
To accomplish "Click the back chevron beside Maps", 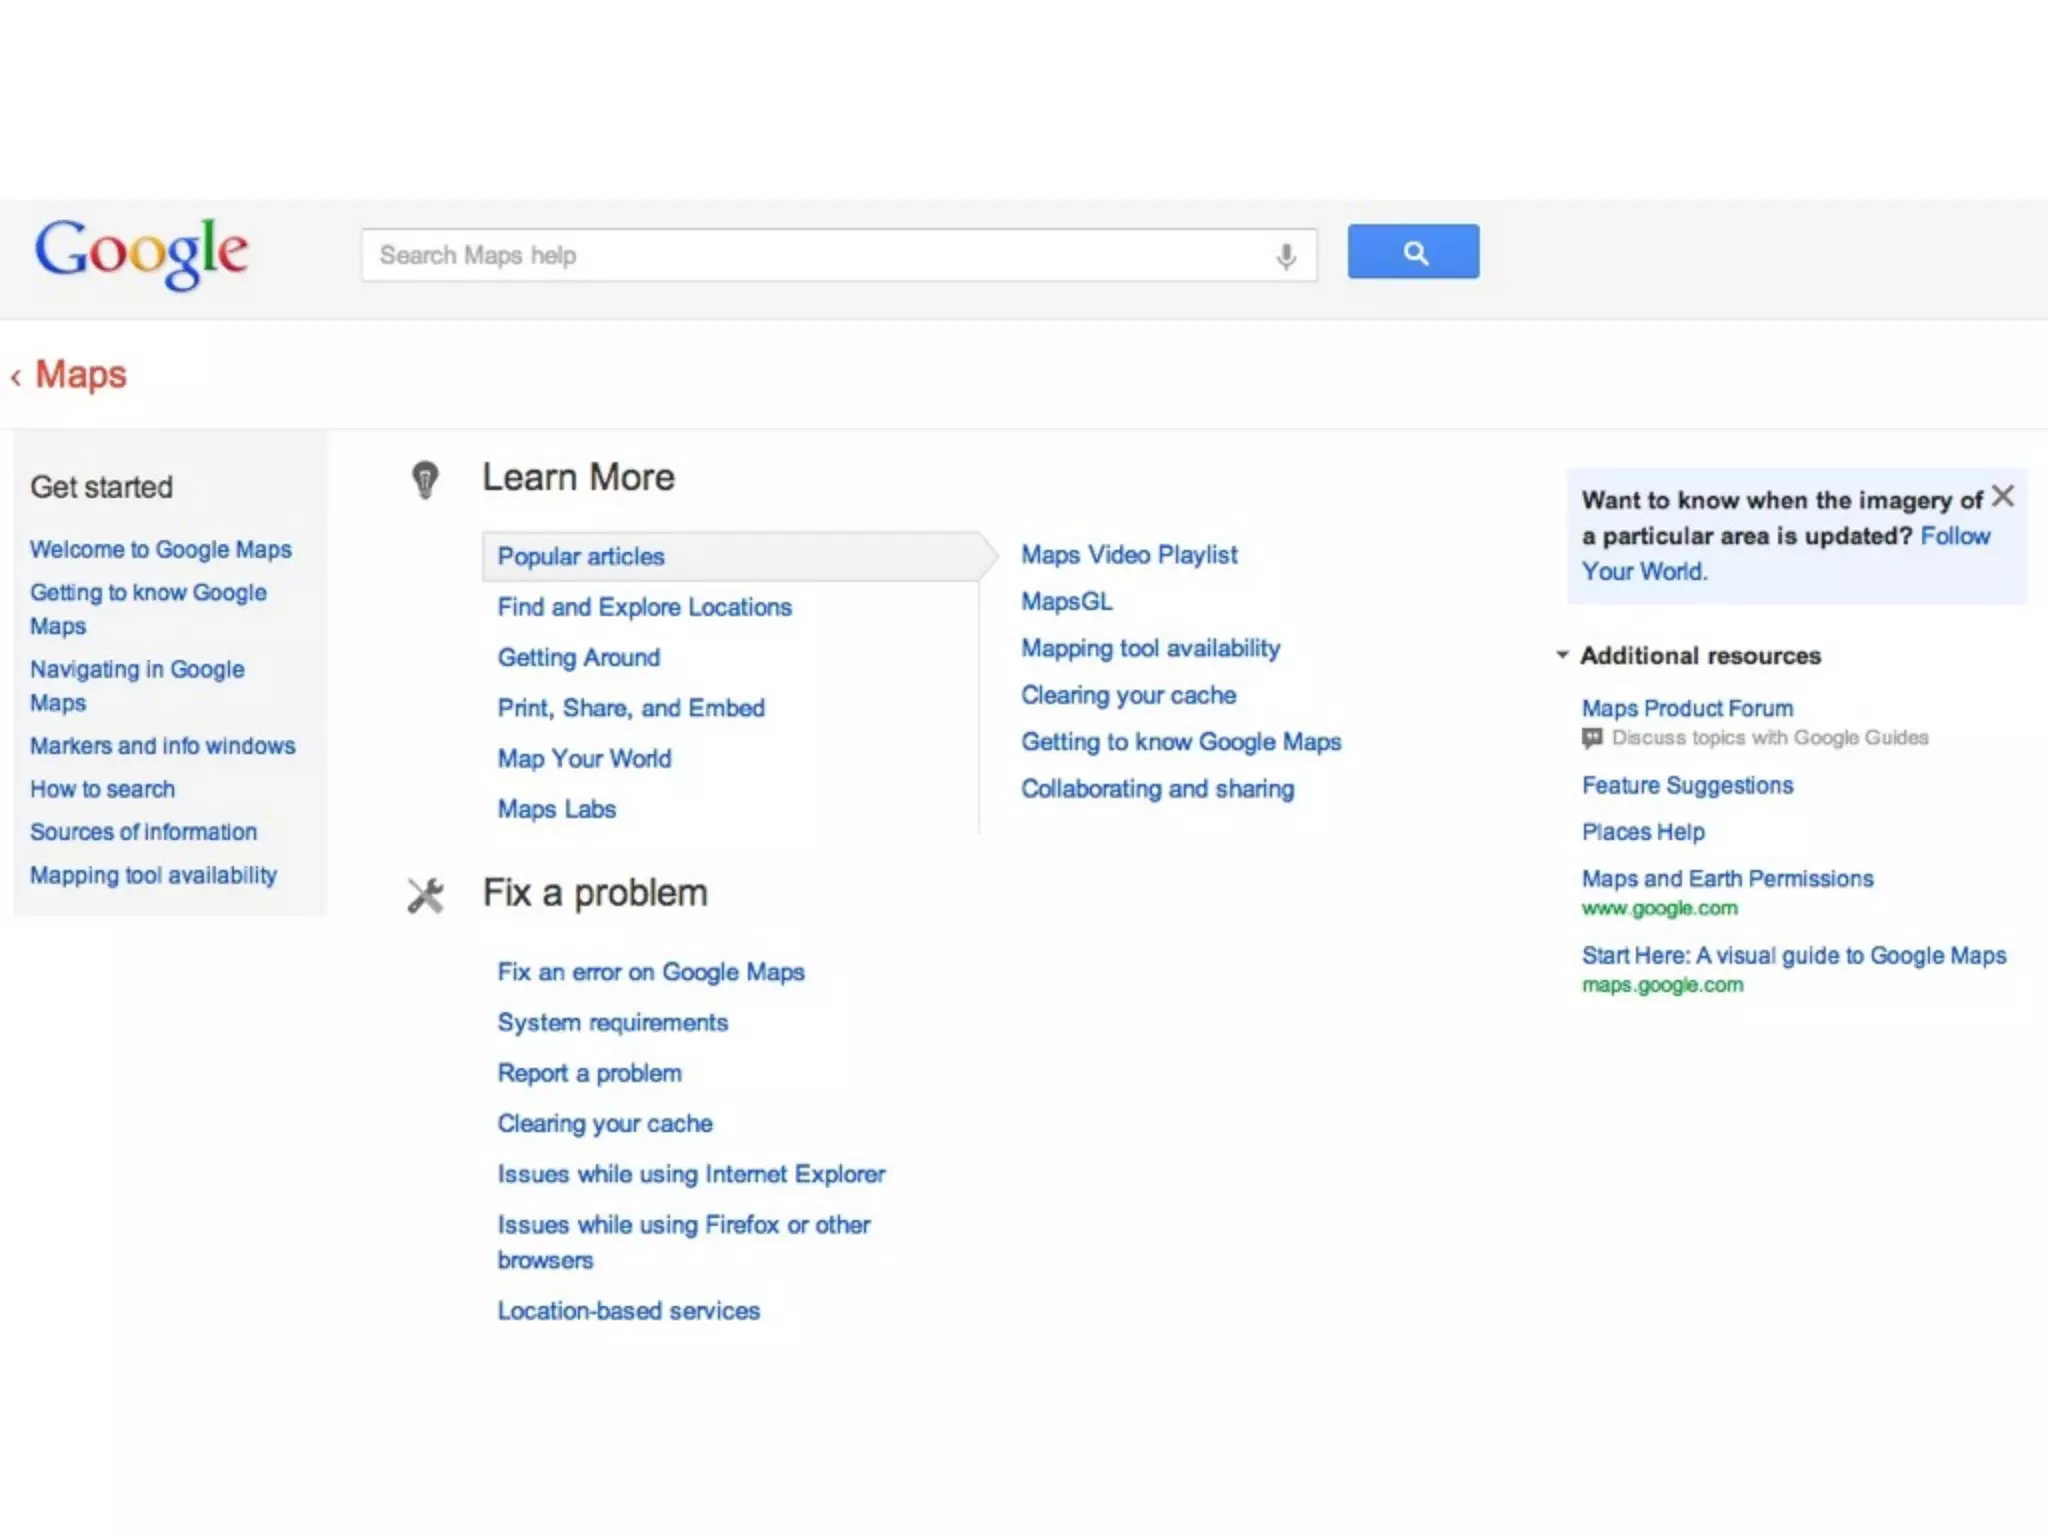I will pos(16,377).
